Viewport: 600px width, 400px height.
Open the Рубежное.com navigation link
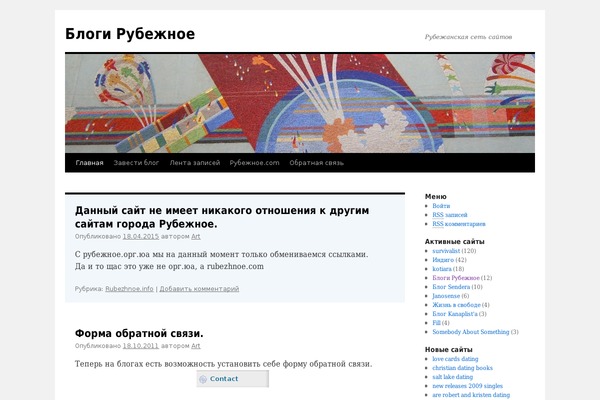click(254, 163)
